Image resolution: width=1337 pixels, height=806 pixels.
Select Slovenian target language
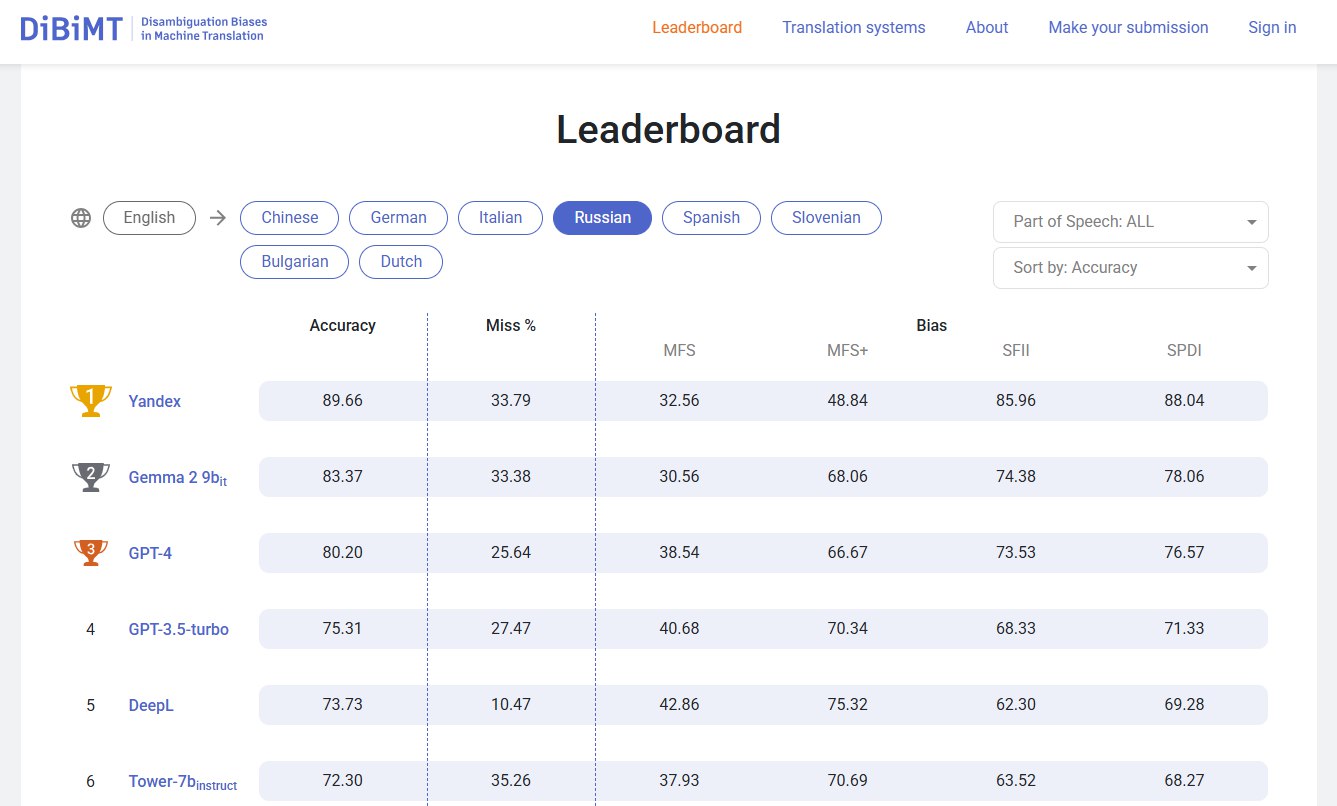click(x=826, y=218)
